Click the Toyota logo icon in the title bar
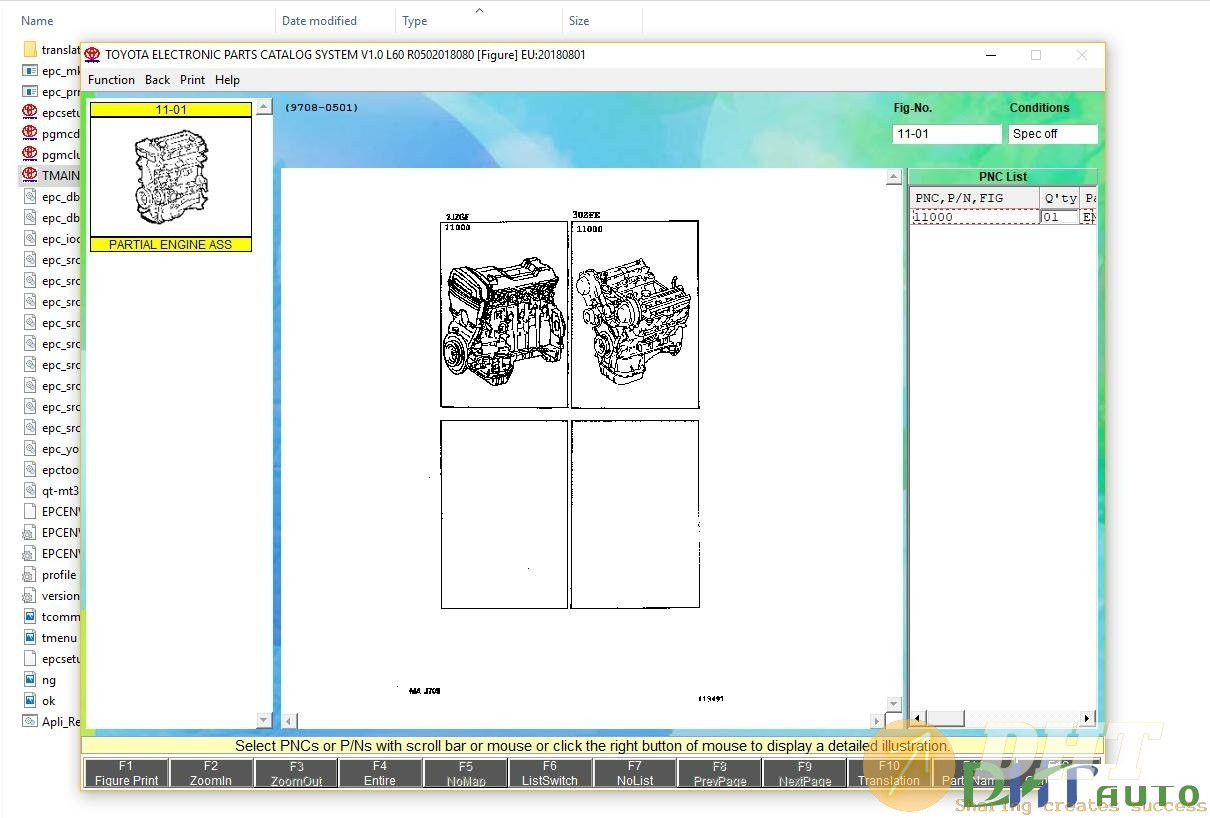 pyautogui.click(x=92, y=55)
